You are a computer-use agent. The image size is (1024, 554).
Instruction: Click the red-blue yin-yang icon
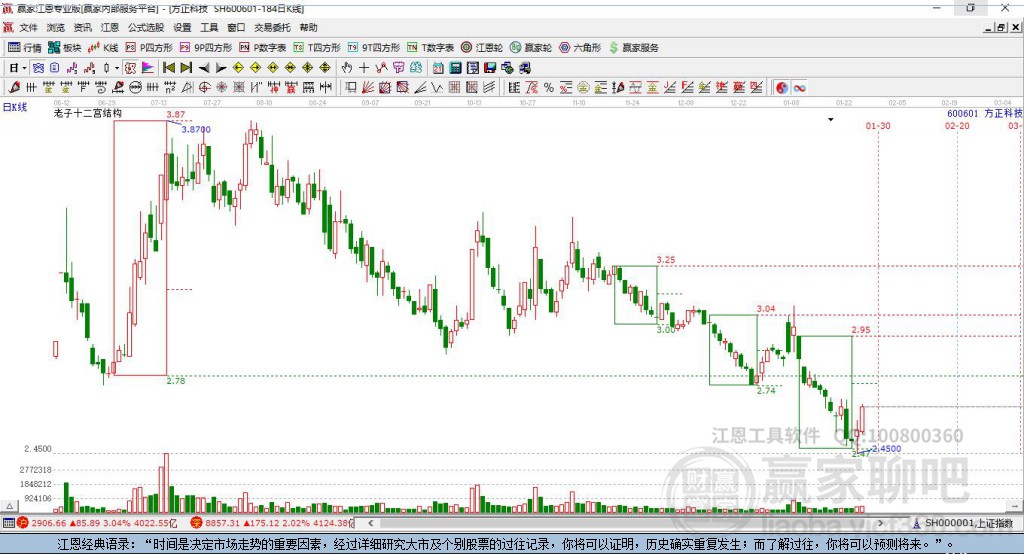782,88
